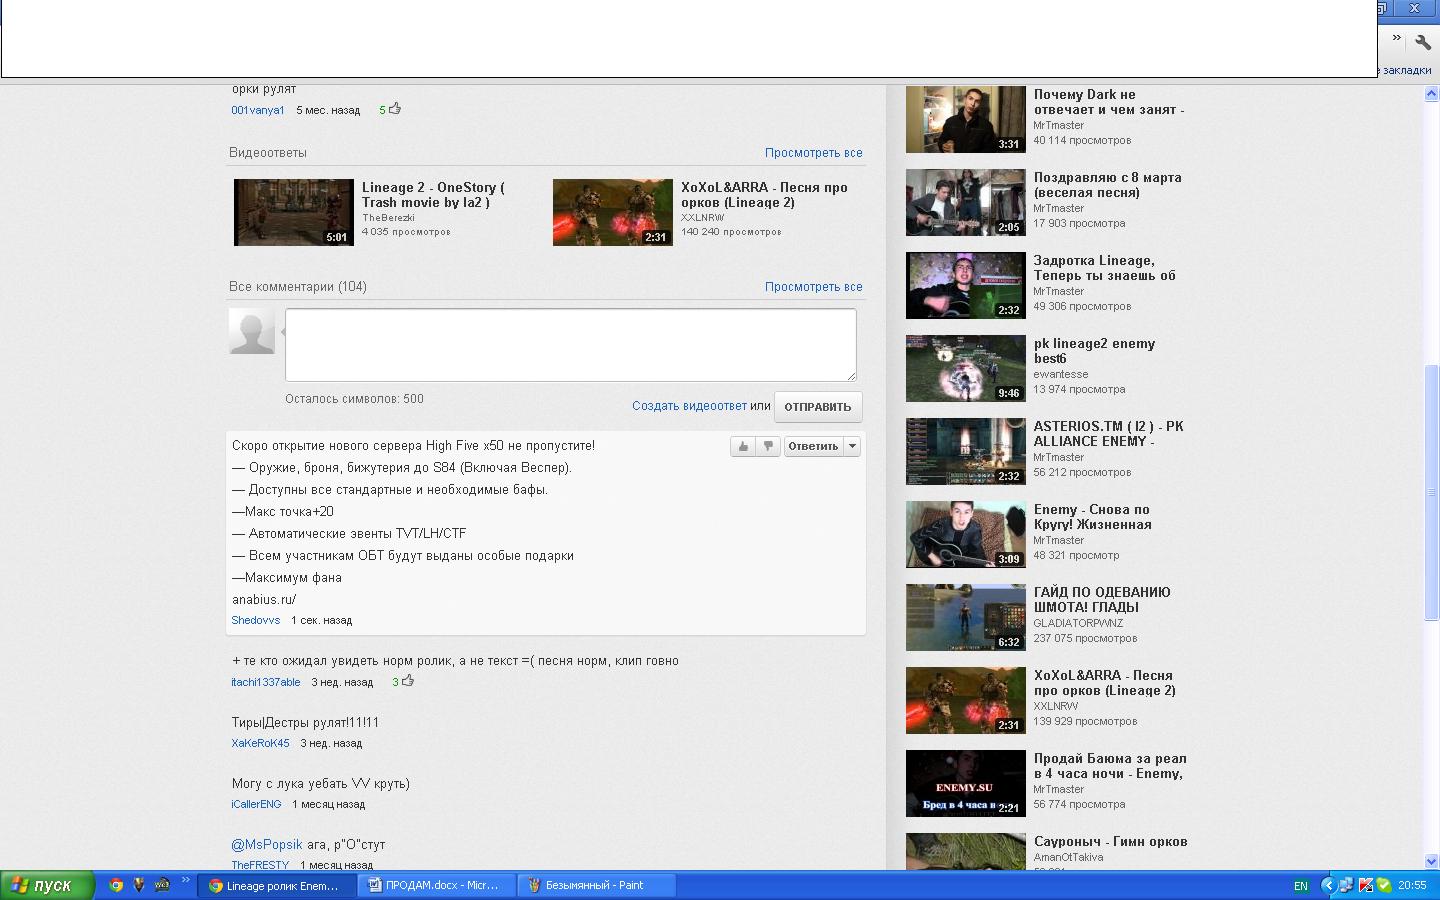Visit Shedovvs user profile
The height and width of the screenshot is (900, 1440).
[256, 620]
